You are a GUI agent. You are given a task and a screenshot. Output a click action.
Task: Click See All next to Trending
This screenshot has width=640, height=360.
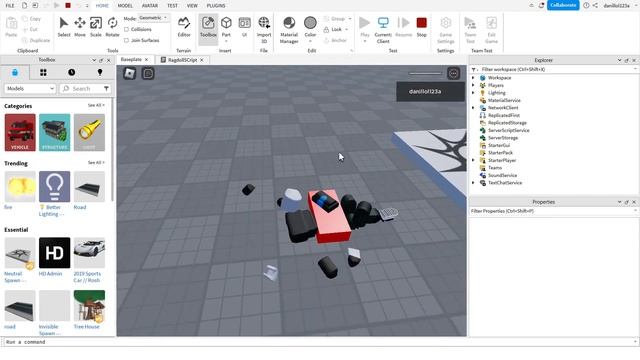pos(96,162)
